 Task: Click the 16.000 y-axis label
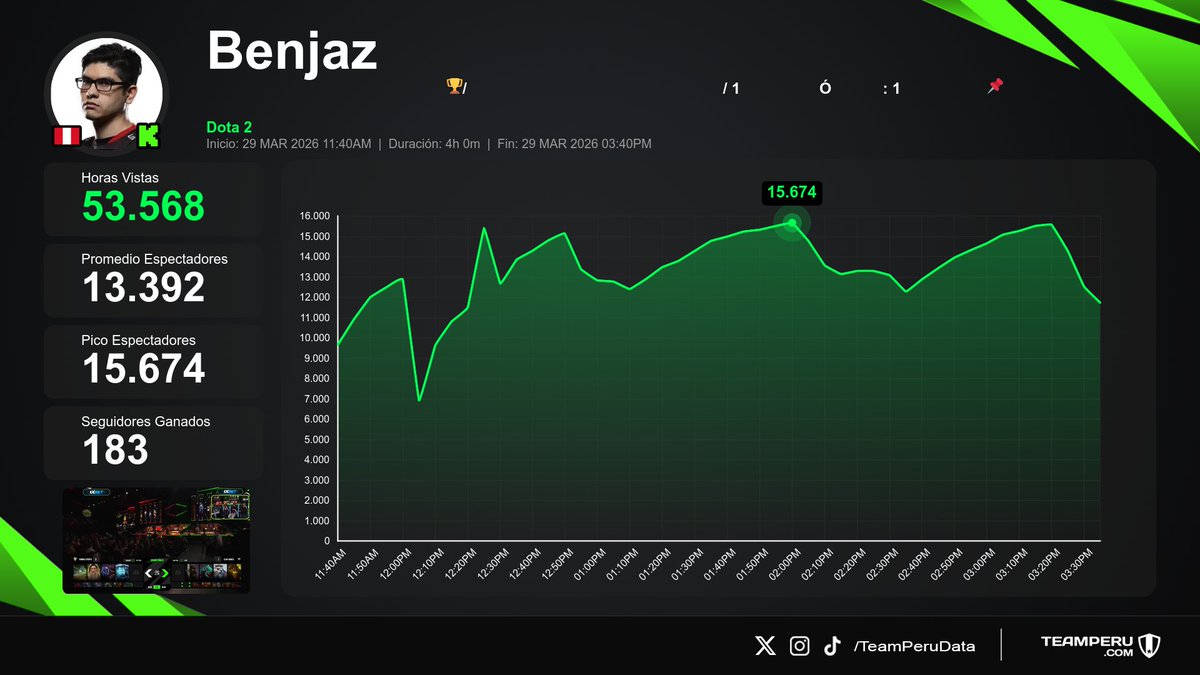tap(315, 216)
